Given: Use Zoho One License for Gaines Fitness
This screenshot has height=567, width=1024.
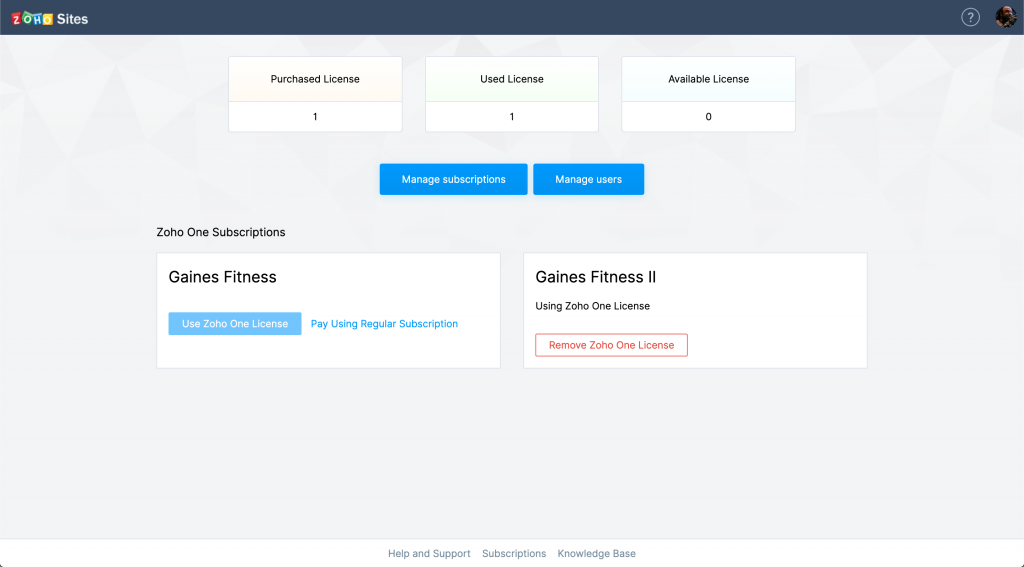Looking at the screenshot, I should [235, 324].
